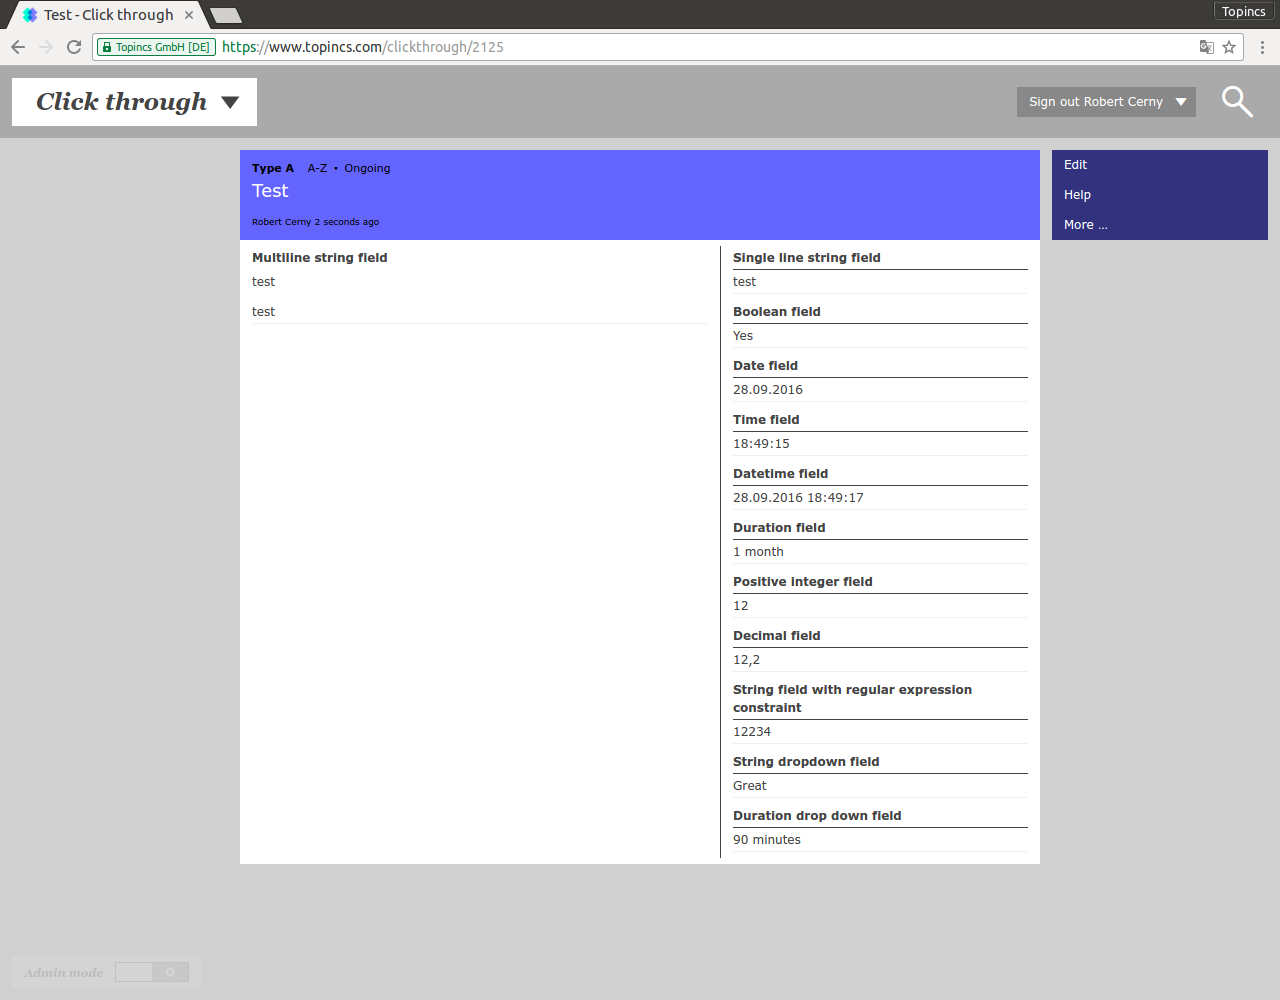Viewport: 1280px width, 1000px height.
Task: Open a new browser tab
Action: [226, 15]
